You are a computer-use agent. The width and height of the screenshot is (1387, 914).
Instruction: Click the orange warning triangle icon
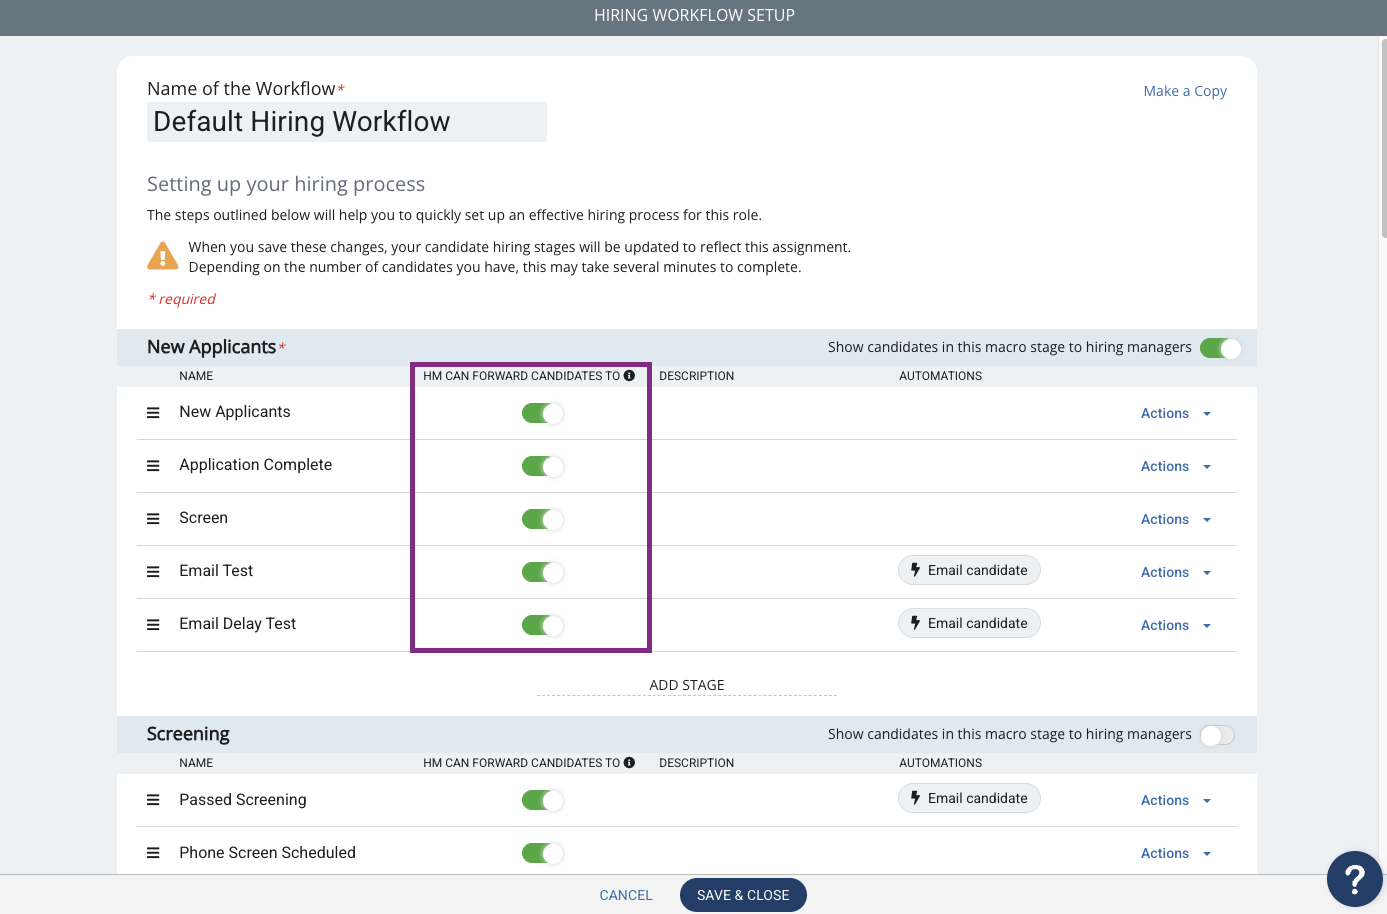(x=163, y=256)
